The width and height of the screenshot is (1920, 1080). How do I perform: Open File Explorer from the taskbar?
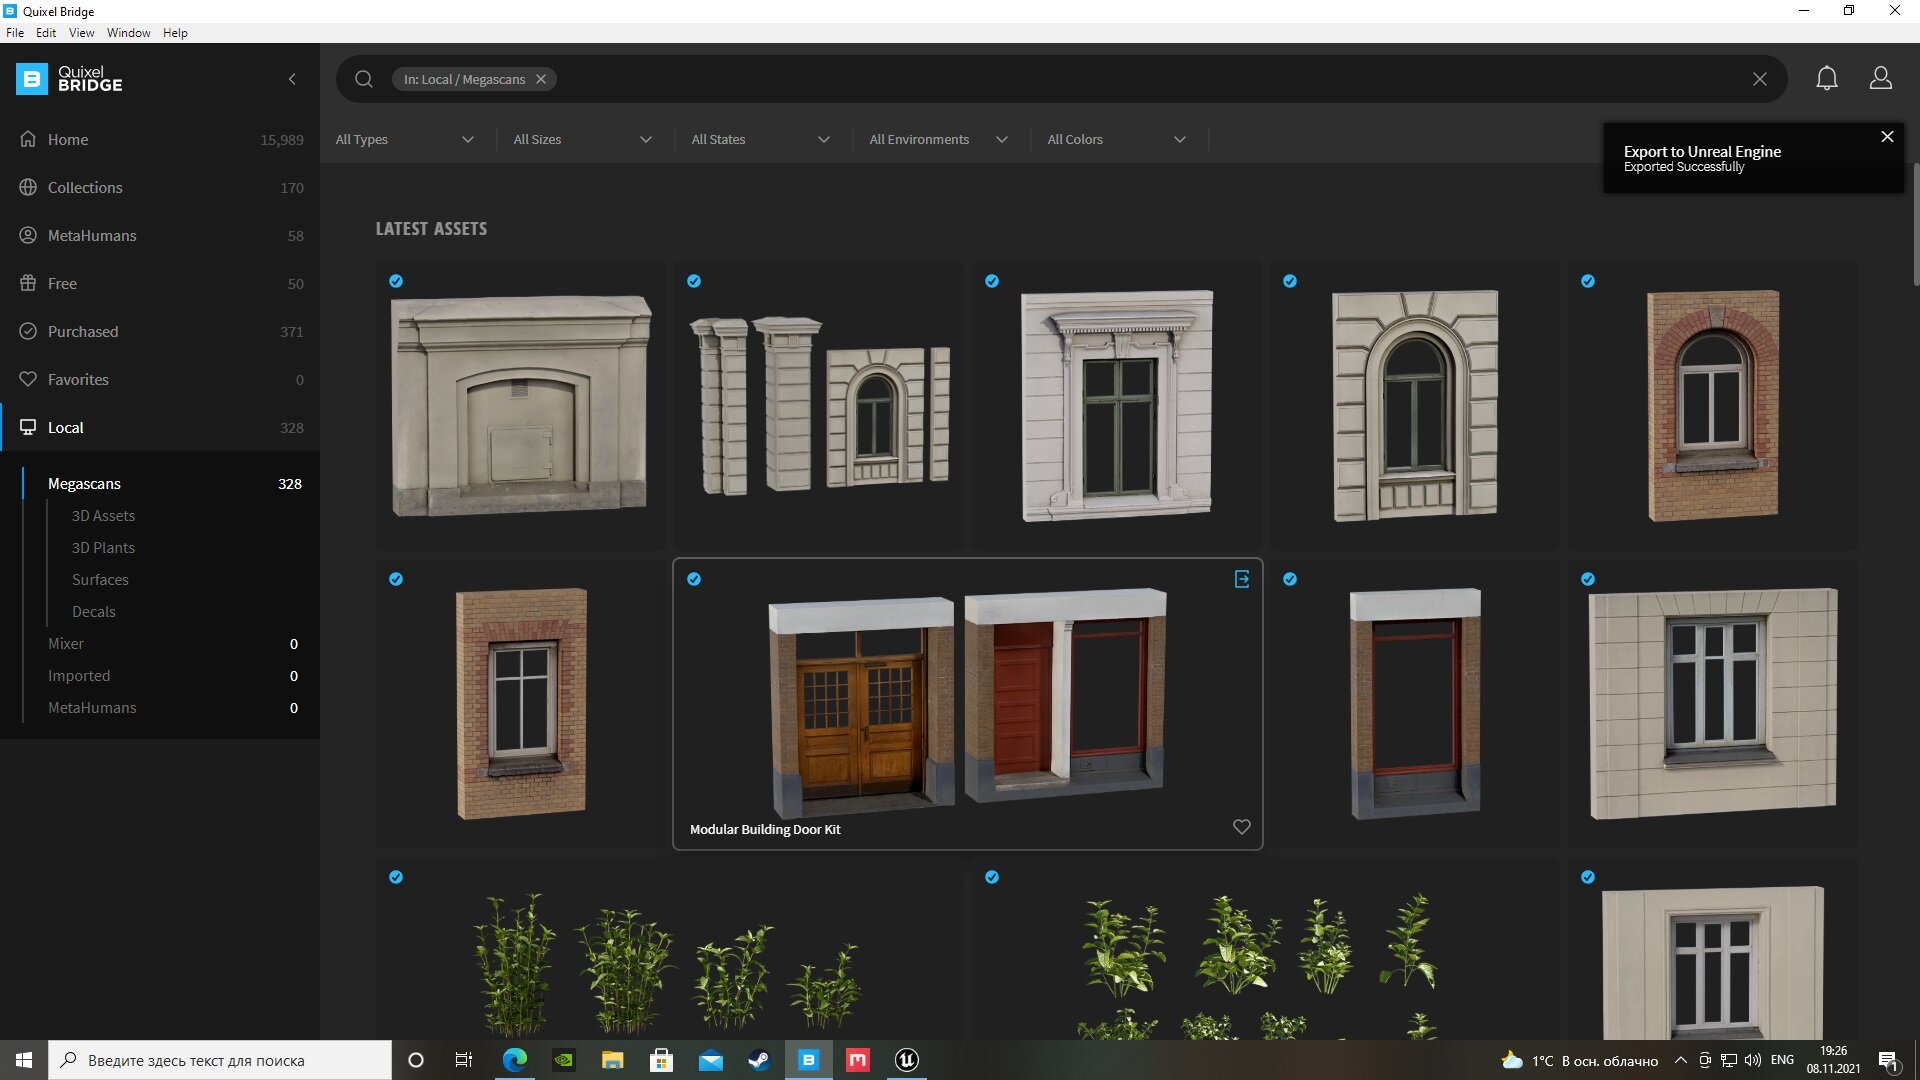pos(612,1060)
